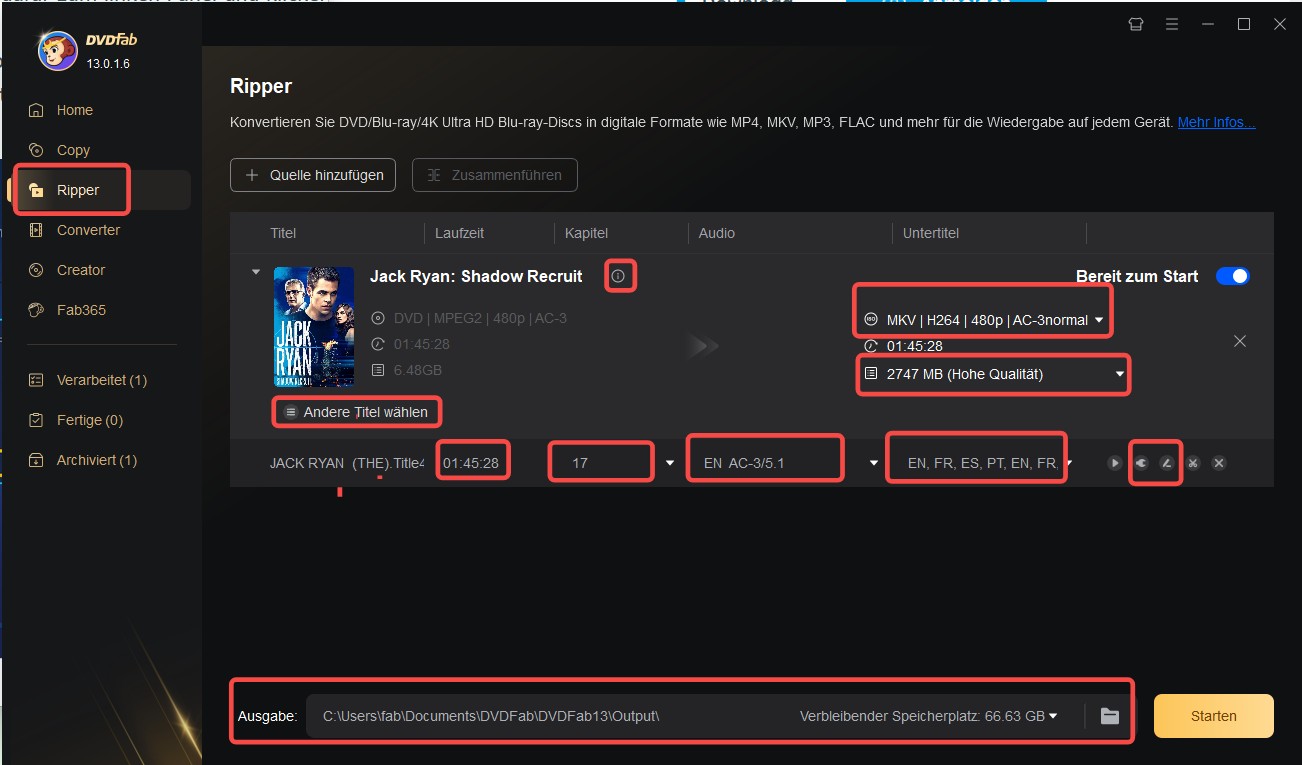
Task: Remove Jack Ryan source with the X
Action: 1240,341
